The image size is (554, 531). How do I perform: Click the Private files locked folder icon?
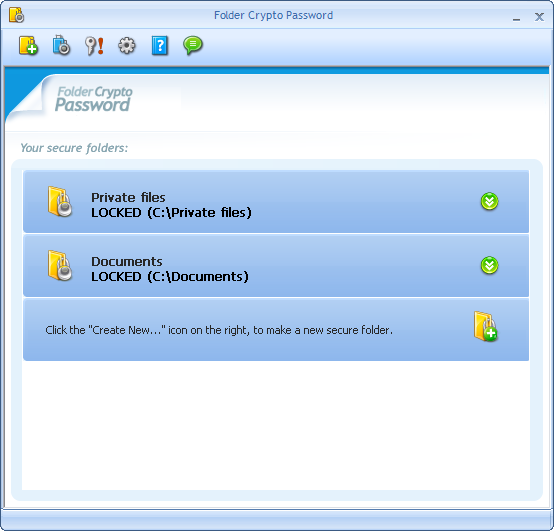coord(60,201)
